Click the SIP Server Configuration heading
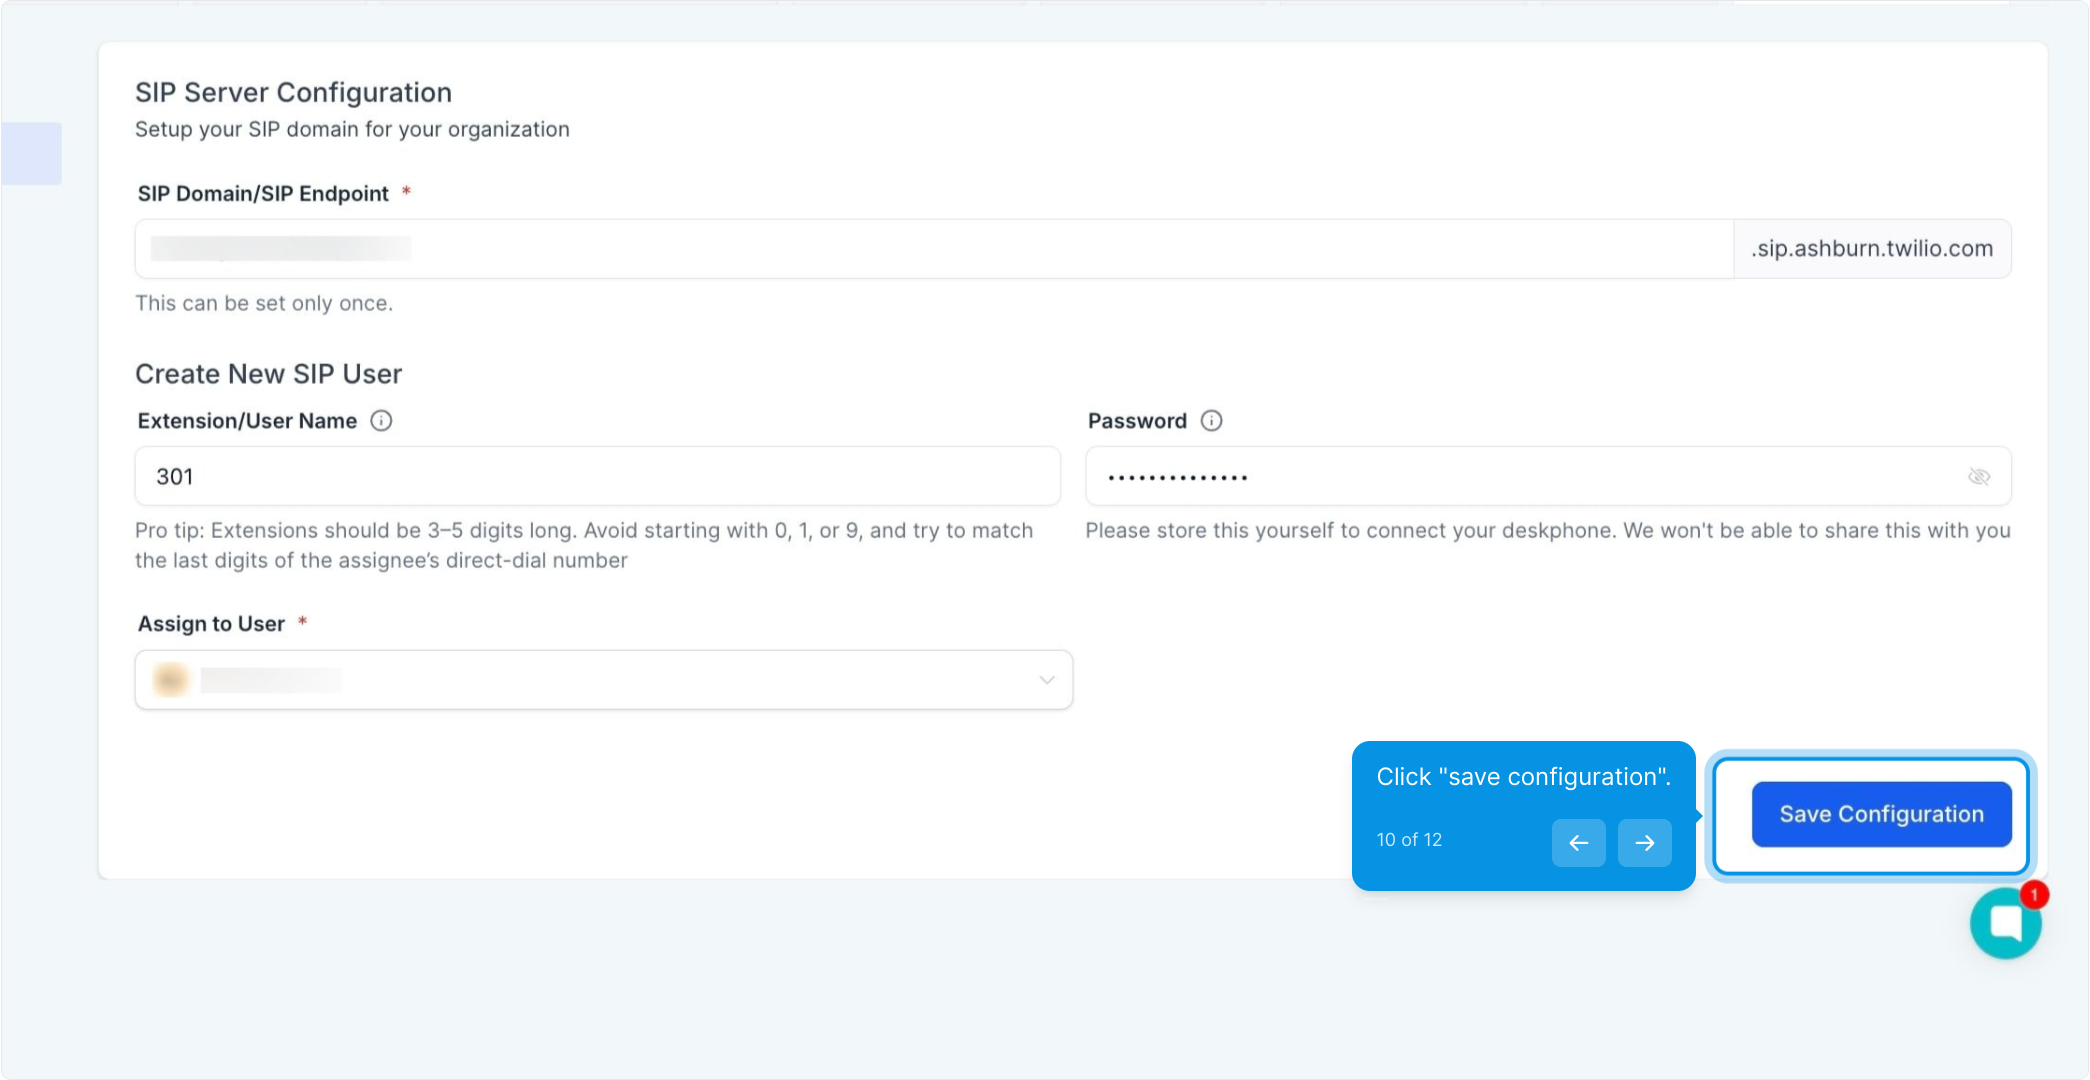 (x=293, y=93)
